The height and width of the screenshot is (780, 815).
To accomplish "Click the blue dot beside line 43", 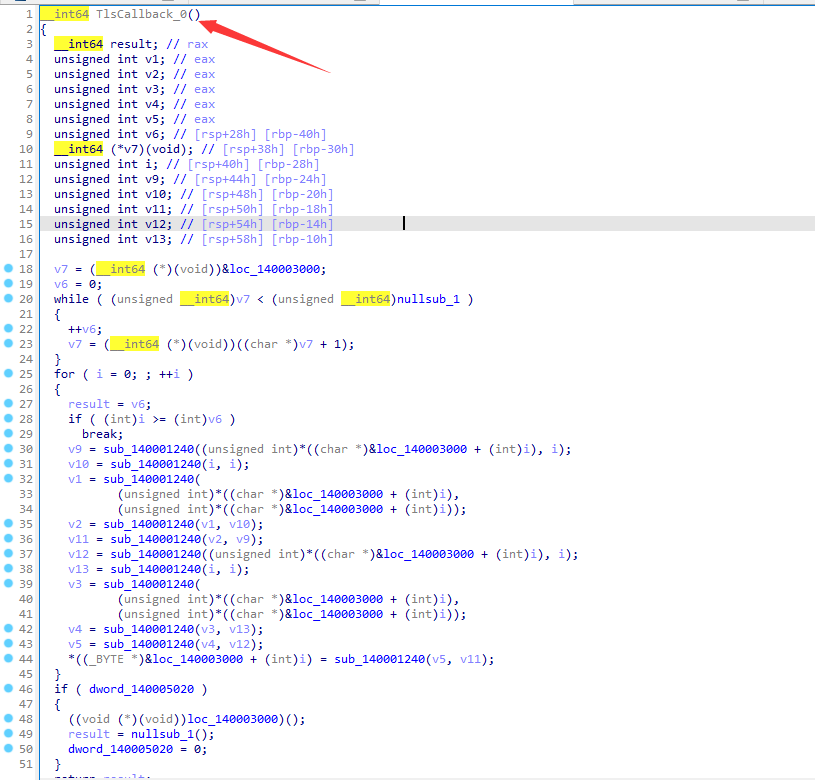I will click(8, 643).
